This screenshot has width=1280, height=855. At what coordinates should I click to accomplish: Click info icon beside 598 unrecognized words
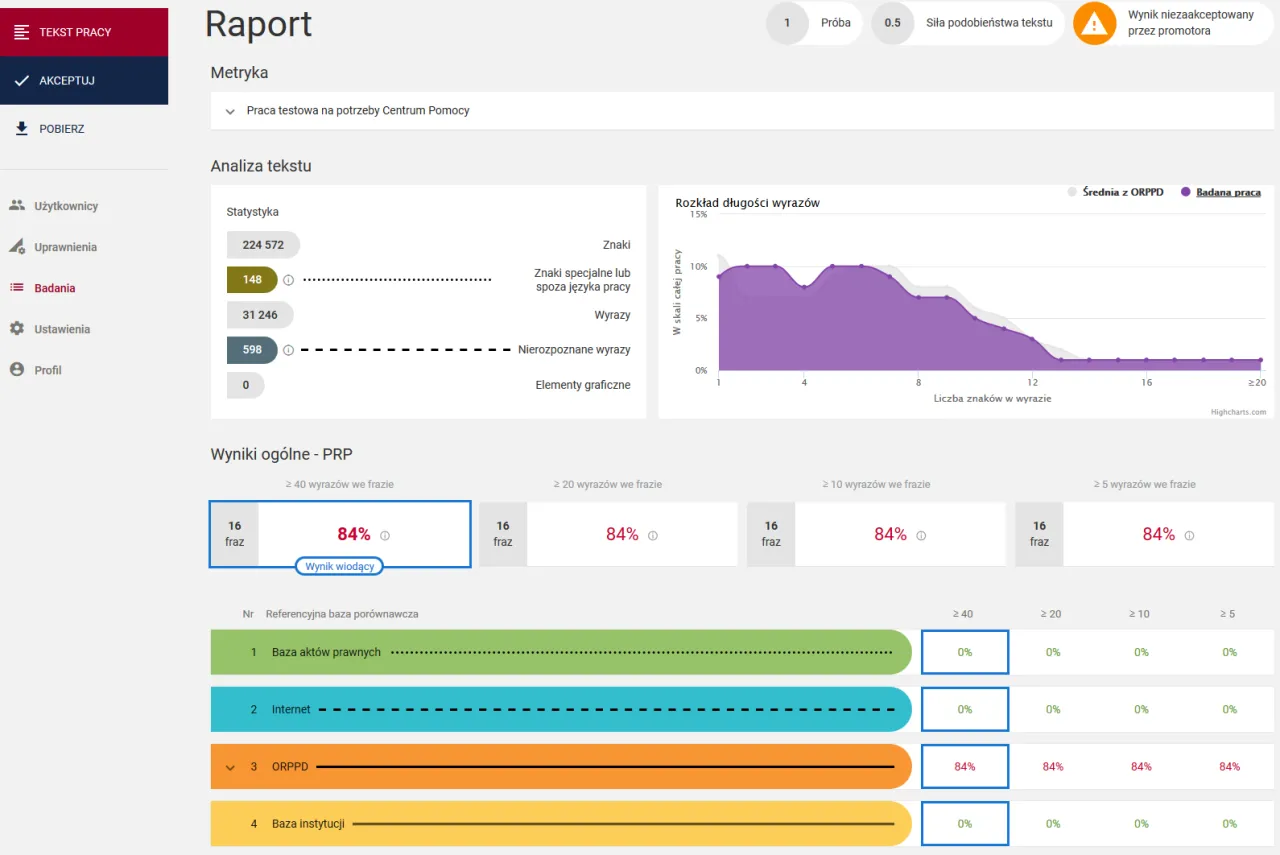click(289, 350)
